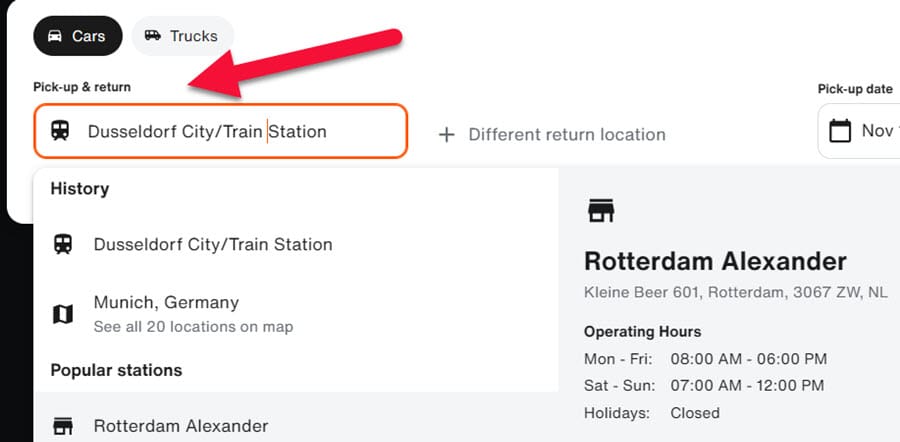Viewport: 900px width, 442px height.
Task: Select Munich, Germany history suggestion
Action: [x=166, y=302]
